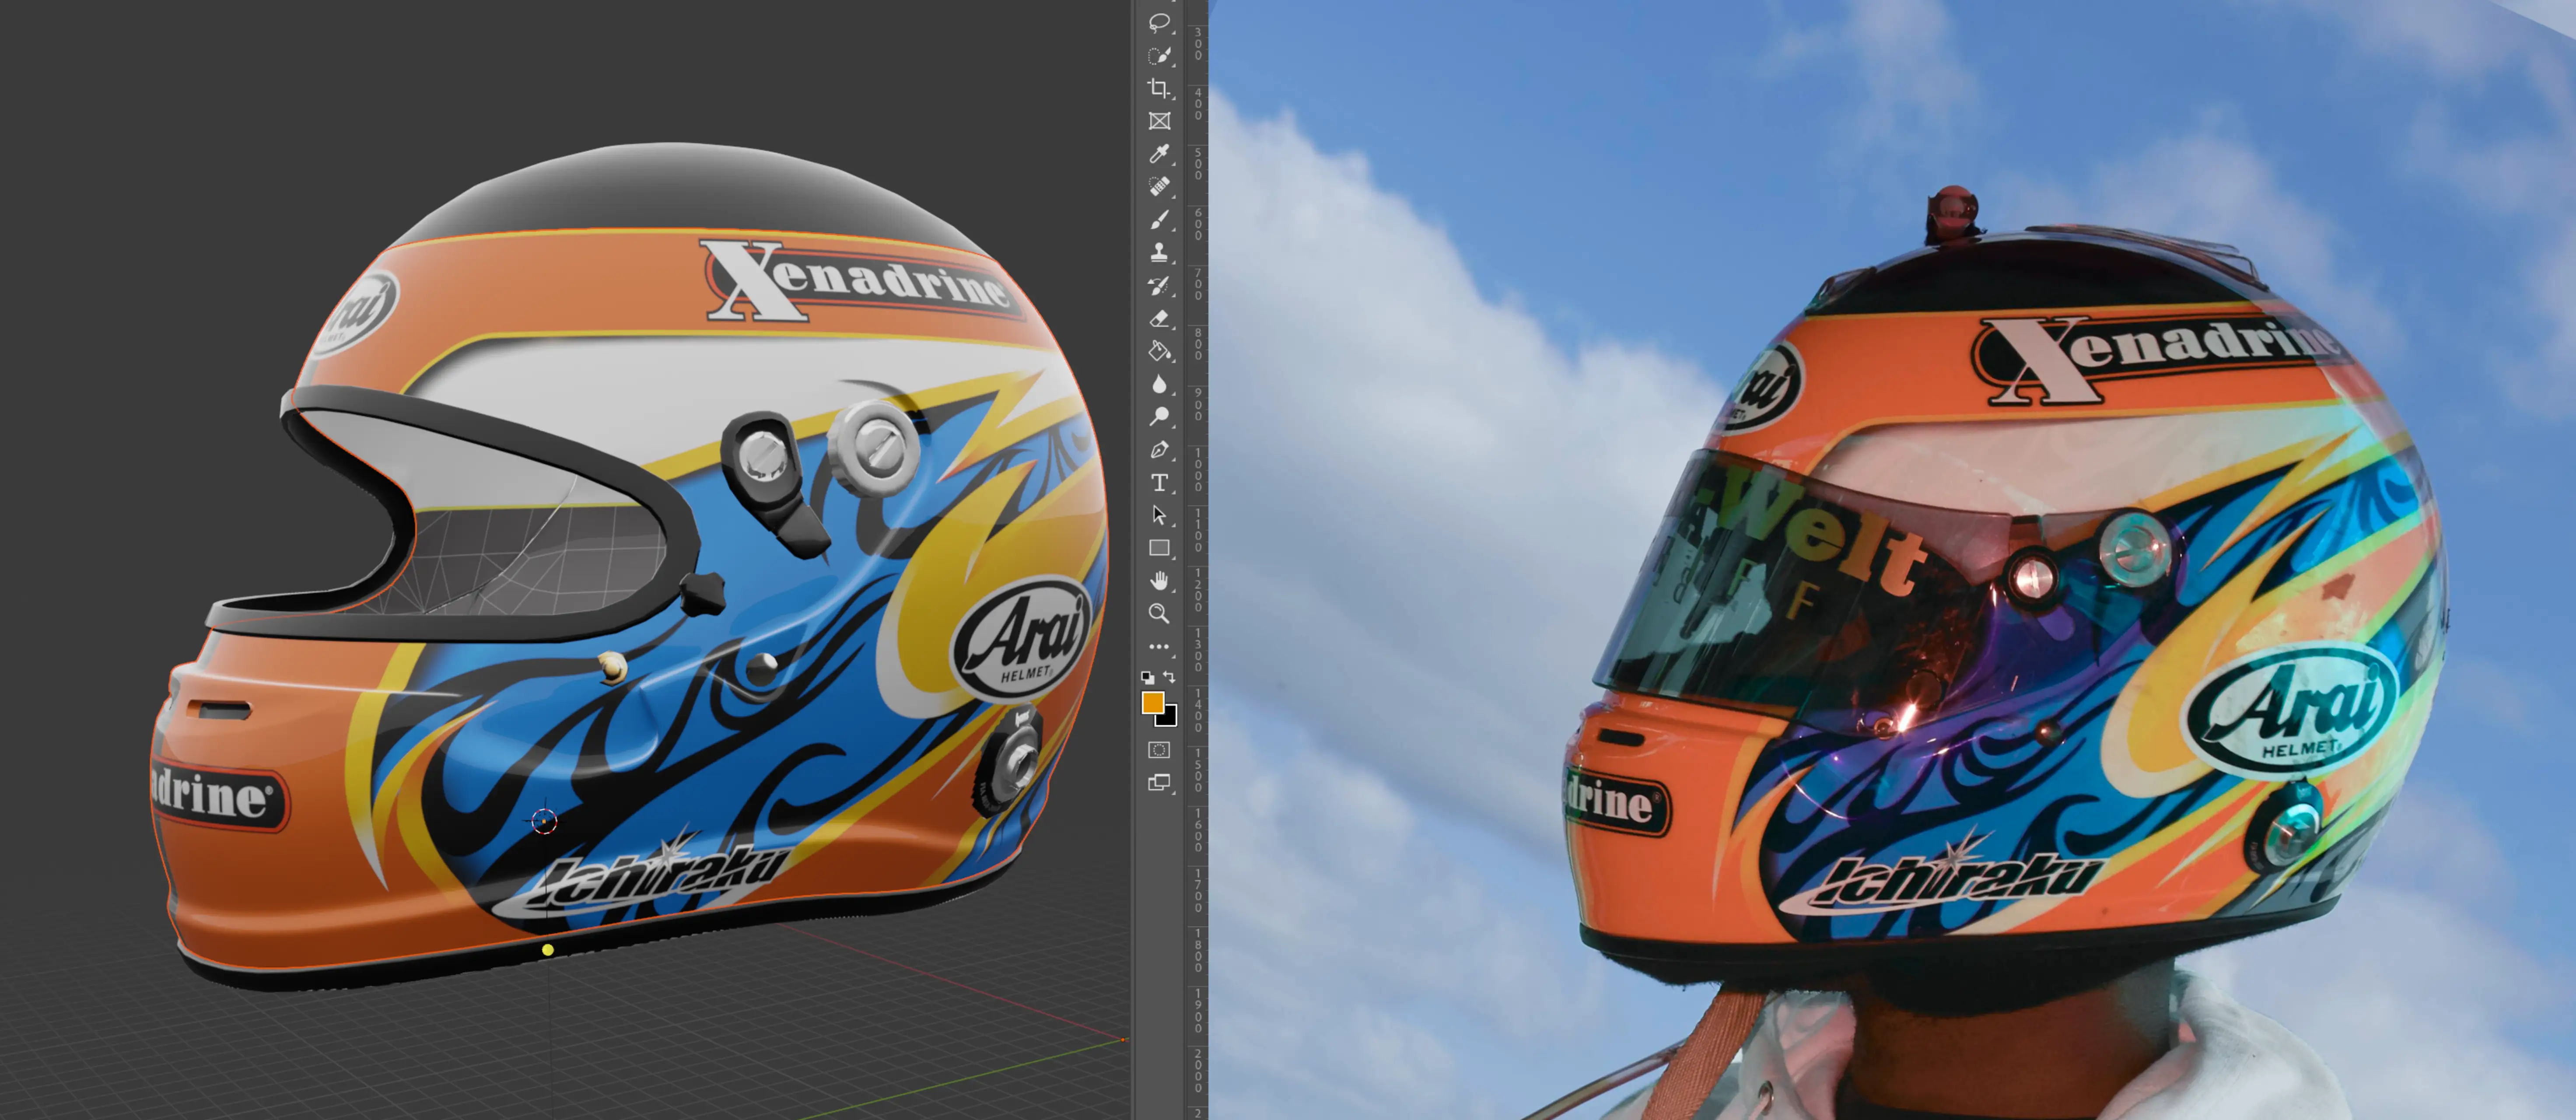Open the orange foreground color swatch
The image size is (2576, 1120).
1152,702
